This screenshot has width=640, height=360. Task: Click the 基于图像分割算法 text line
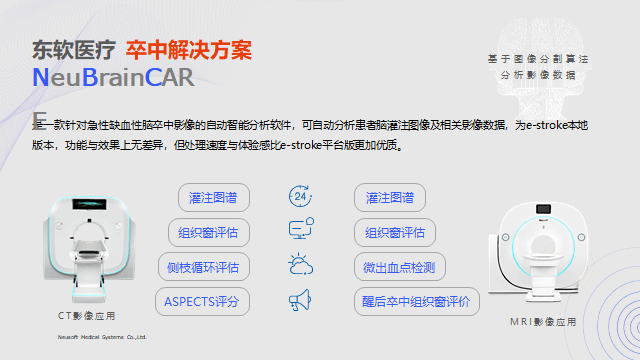(x=538, y=59)
